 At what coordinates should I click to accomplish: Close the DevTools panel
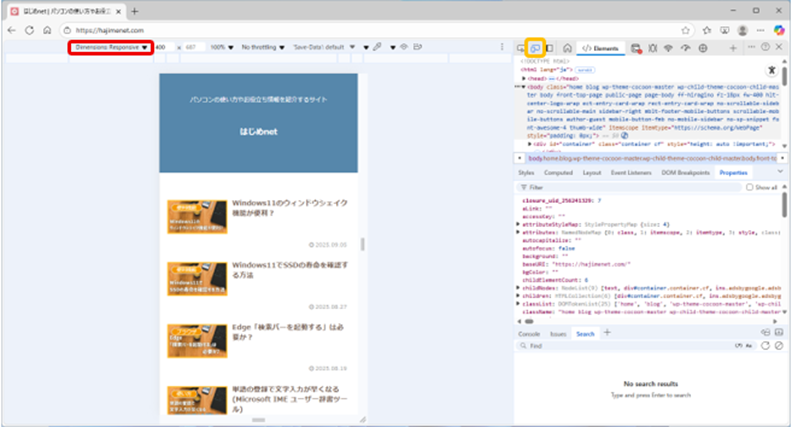[779, 47]
